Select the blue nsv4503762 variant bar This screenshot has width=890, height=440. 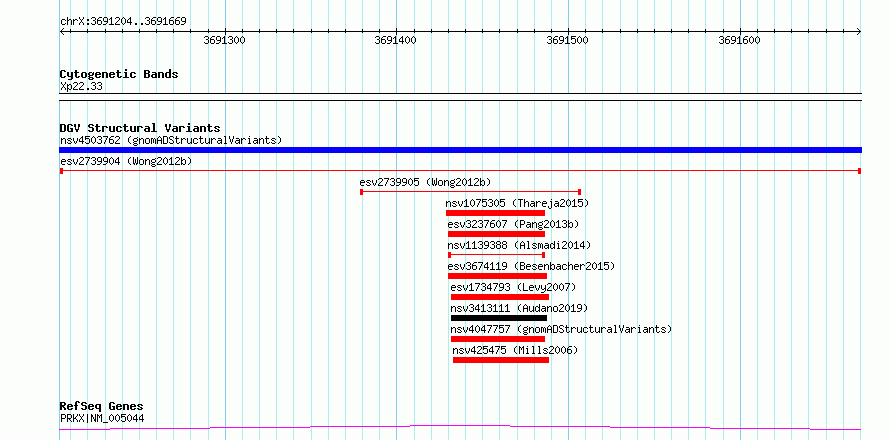point(460,150)
